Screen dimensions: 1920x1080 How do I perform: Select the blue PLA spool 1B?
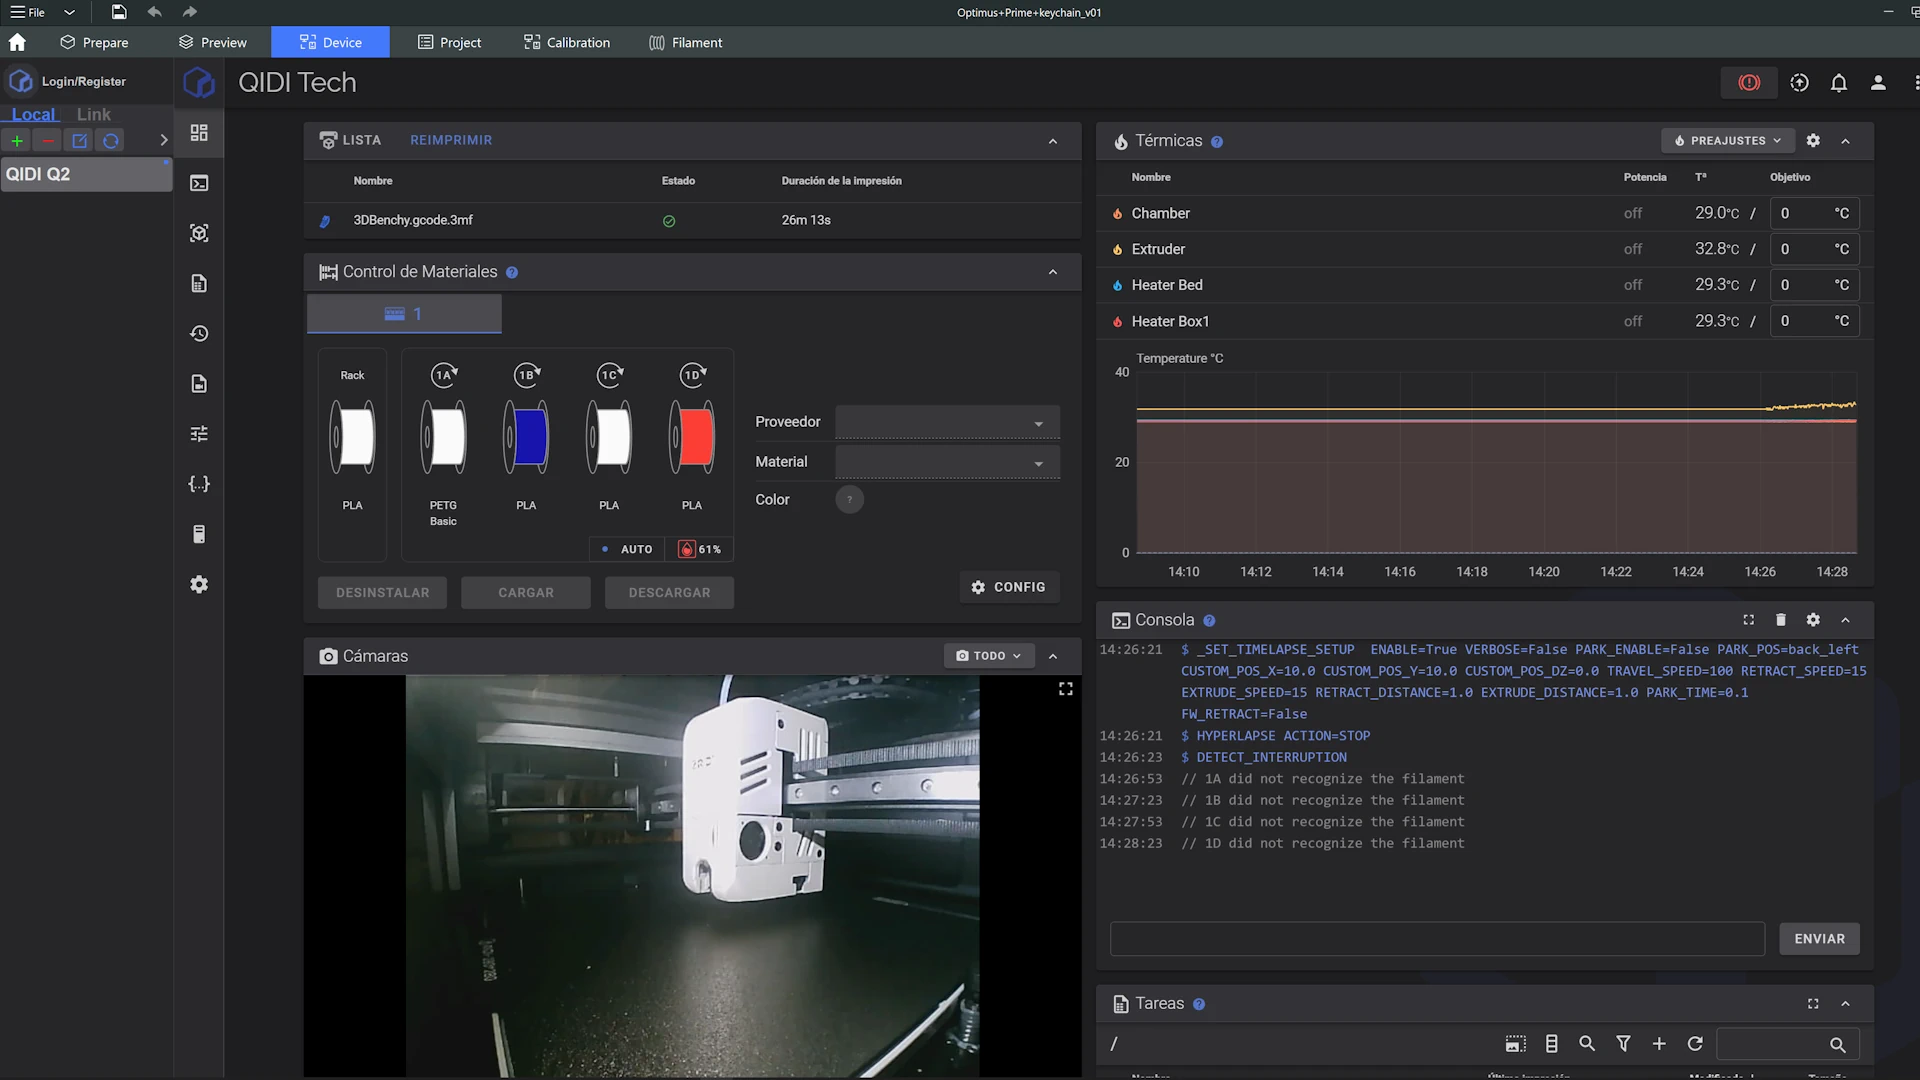[526, 437]
